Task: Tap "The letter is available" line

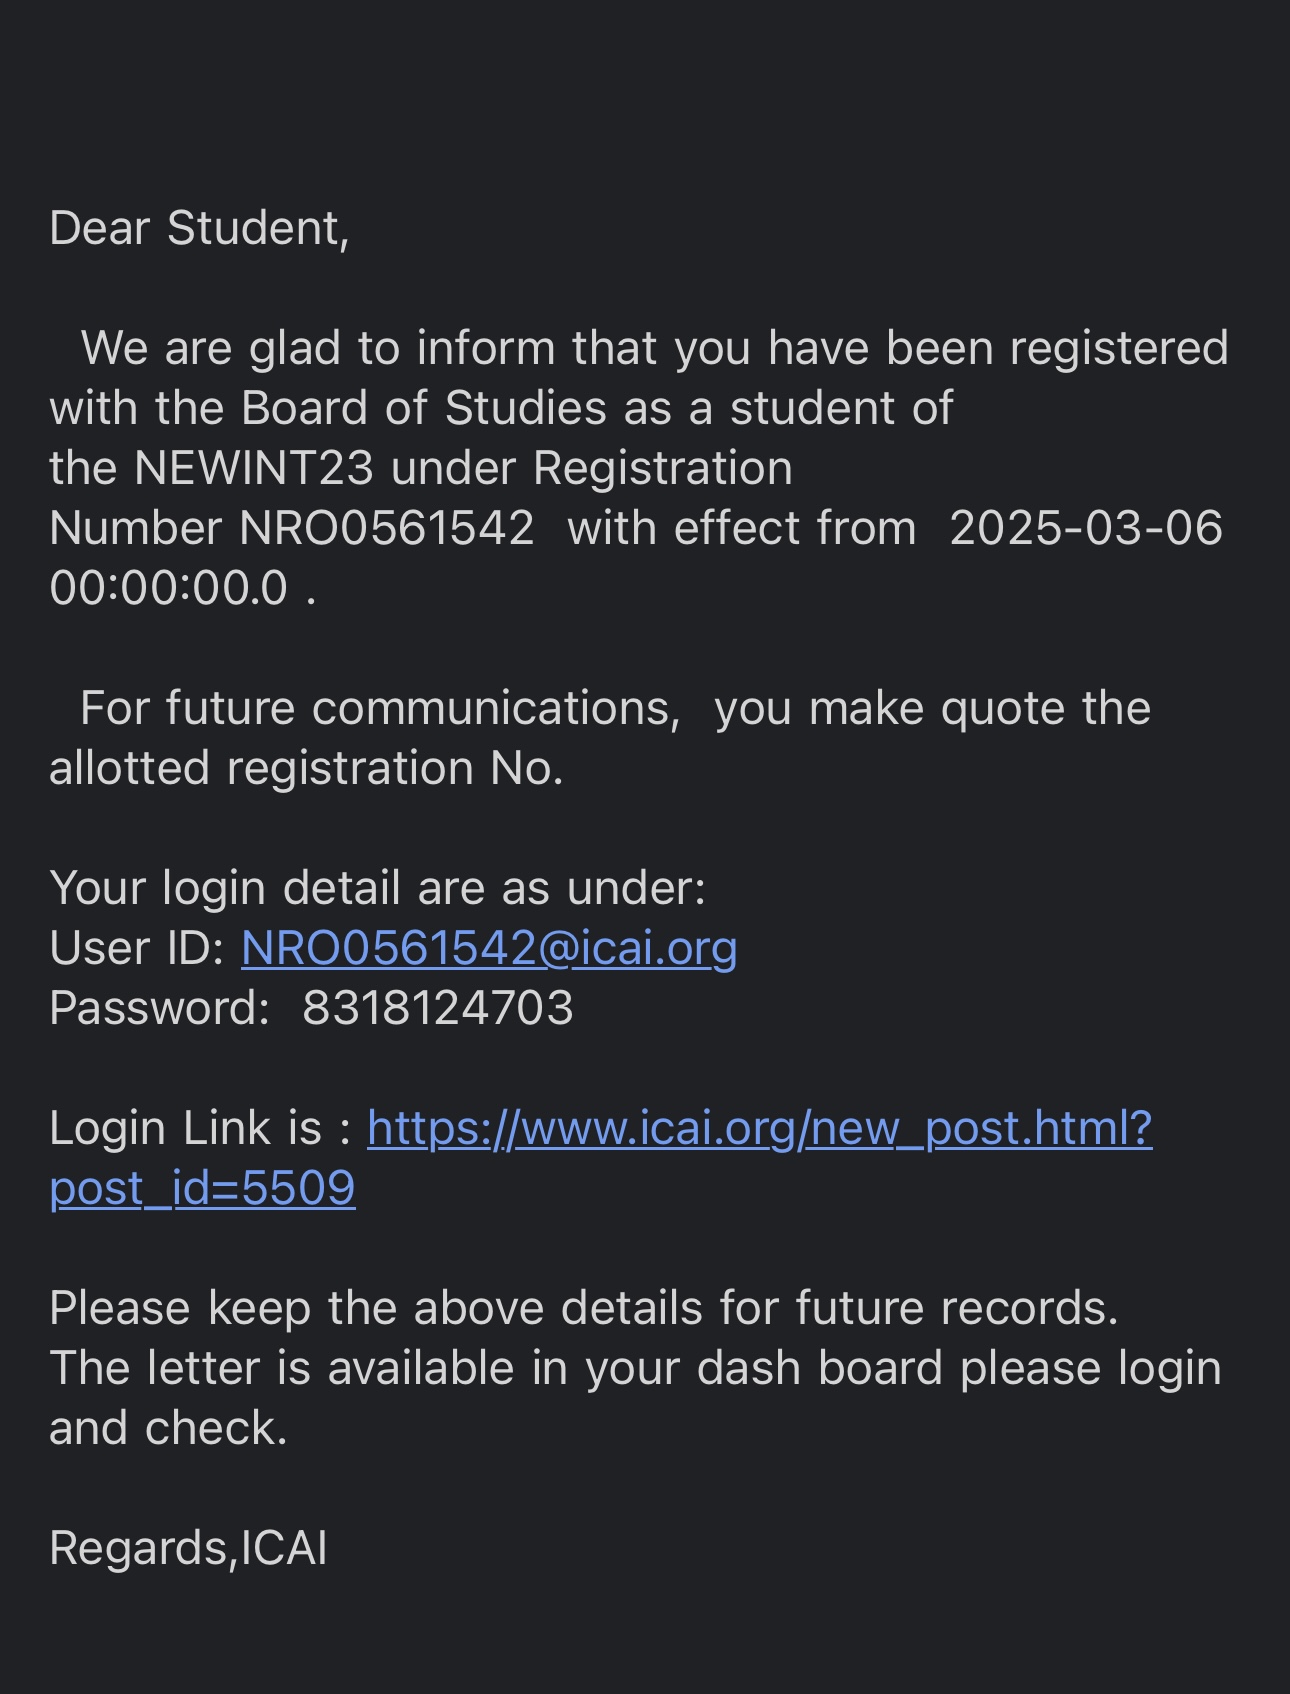Action: 635,1368
